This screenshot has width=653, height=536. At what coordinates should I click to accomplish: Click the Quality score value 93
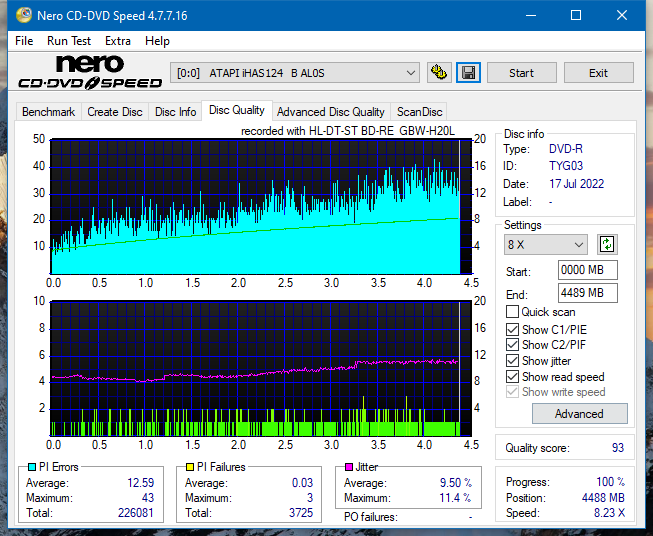[x=618, y=448]
